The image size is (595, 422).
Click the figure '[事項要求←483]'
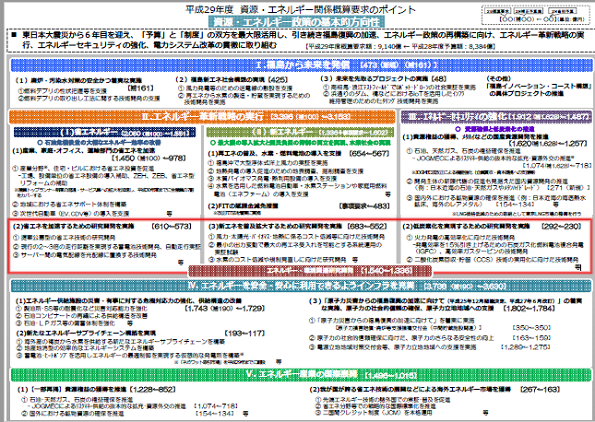coord(364,206)
